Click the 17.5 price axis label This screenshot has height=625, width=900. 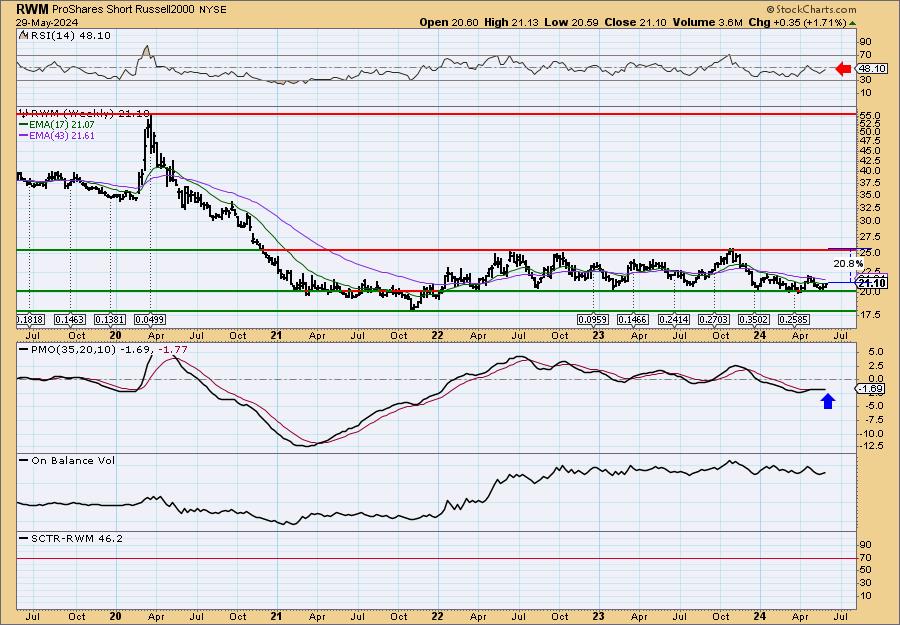[x=869, y=315]
